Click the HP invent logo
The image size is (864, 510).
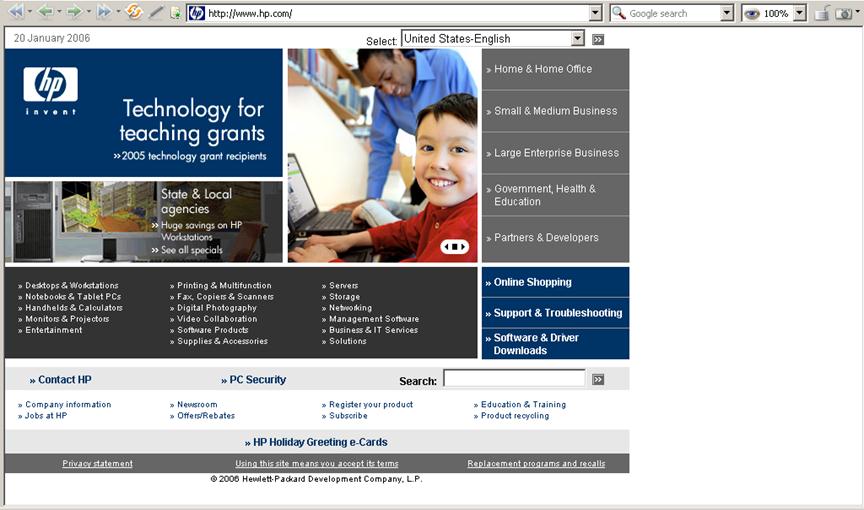[x=50, y=91]
